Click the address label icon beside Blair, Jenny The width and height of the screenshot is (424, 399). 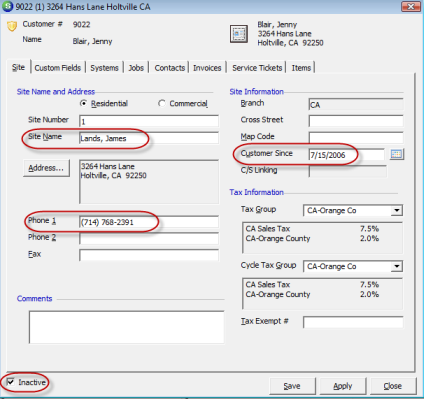pyautogui.click(x=239, y=34)
